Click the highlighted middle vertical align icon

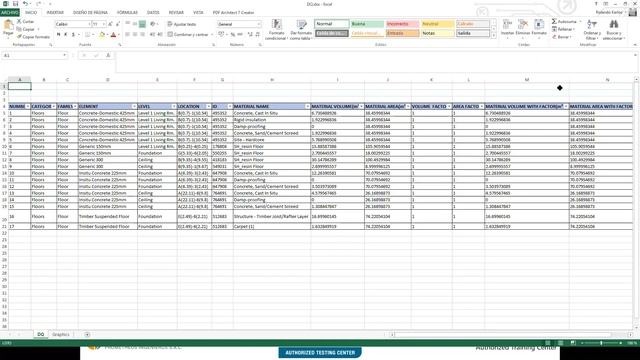coord(142,24)
